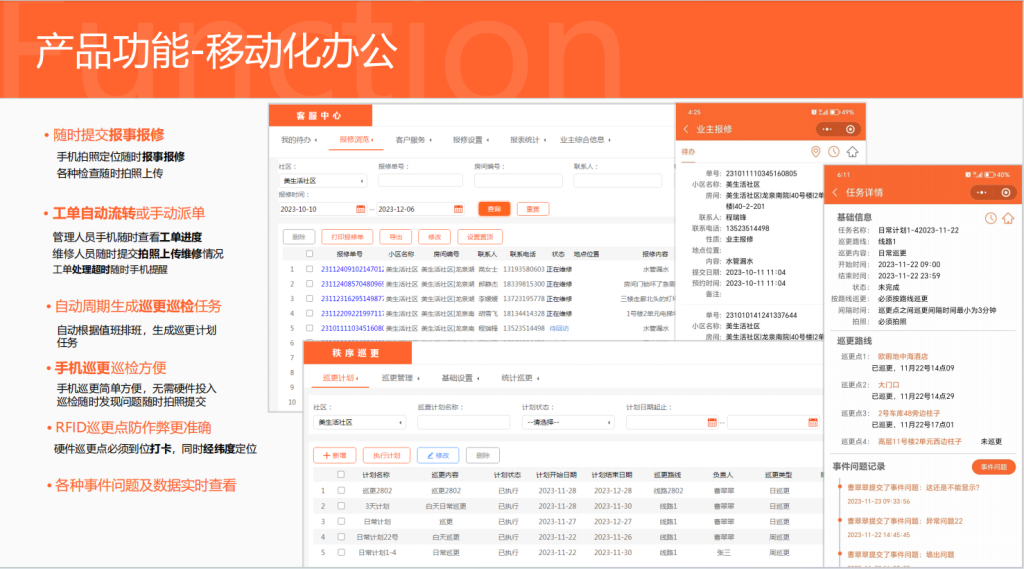Click 执行计划 button
The height and width of the screenshot is (569, 1024).
click(x=387, y=455)
